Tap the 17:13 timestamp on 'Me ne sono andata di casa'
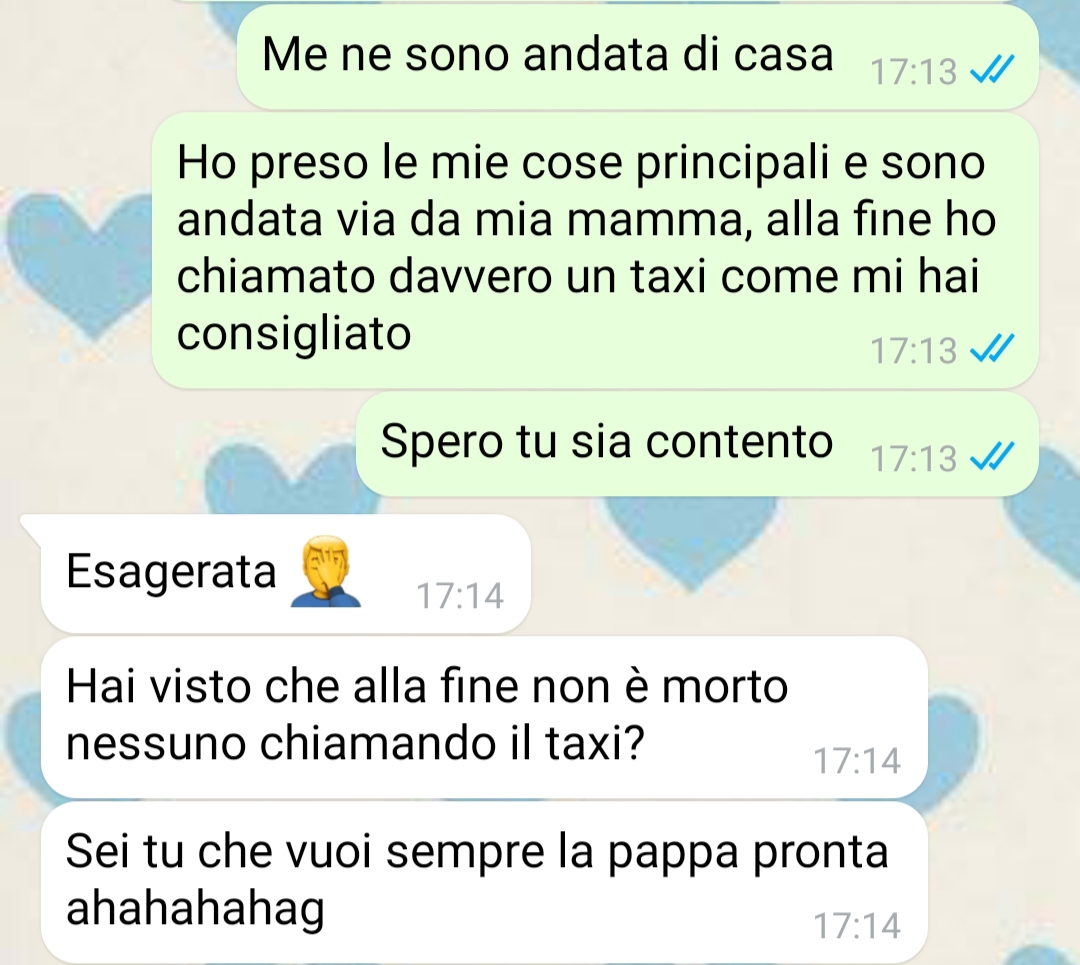 (913, 72)
